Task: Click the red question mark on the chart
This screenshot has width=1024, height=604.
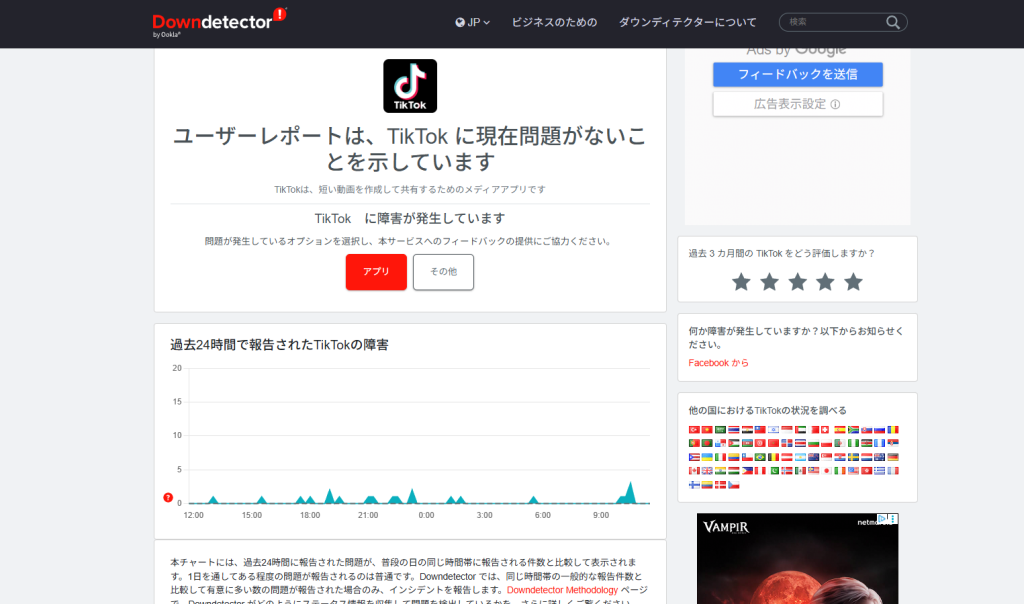Action: click(x=168, y=498)
